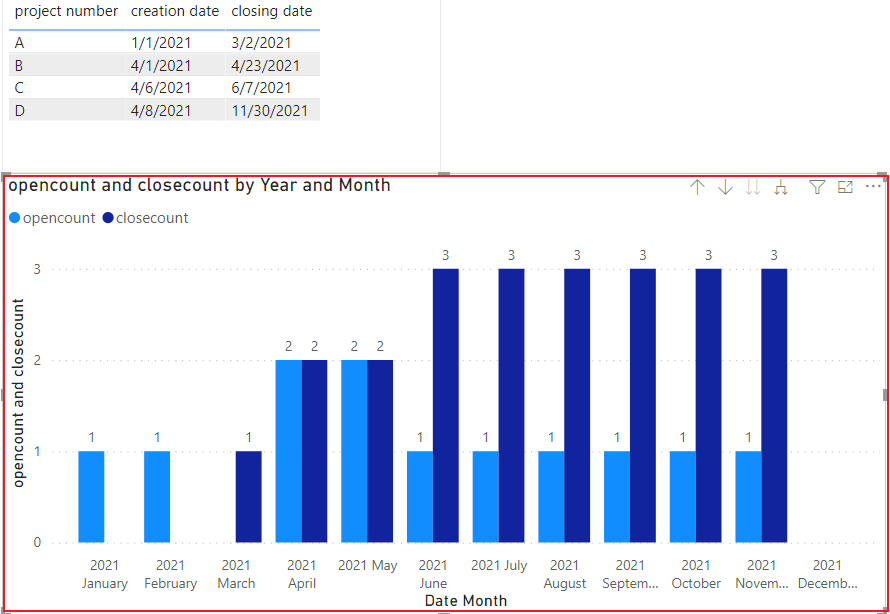Screen dimensions: 890x614
Task: Open the More options ellipsis menu
Action: [x=873, y=186]
